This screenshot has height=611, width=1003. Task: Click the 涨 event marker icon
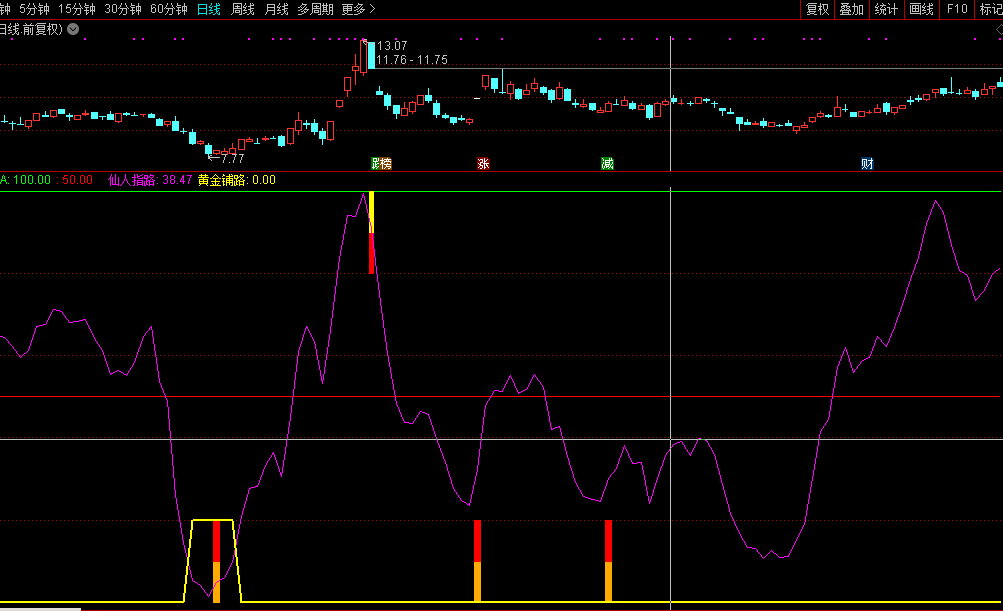483,163
